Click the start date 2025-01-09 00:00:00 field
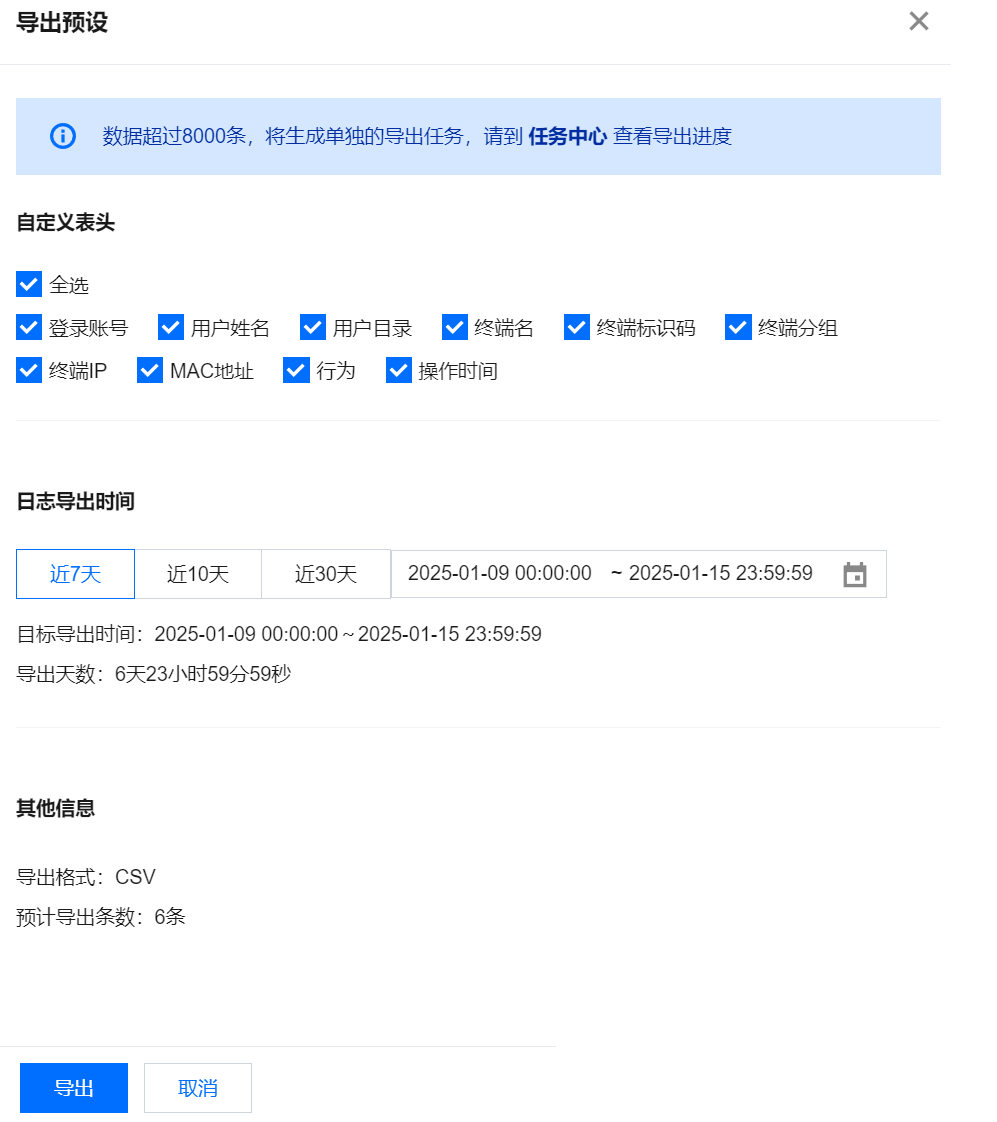Image resolution: width=997 pixels, height=1122 pixels. [500, 573]
